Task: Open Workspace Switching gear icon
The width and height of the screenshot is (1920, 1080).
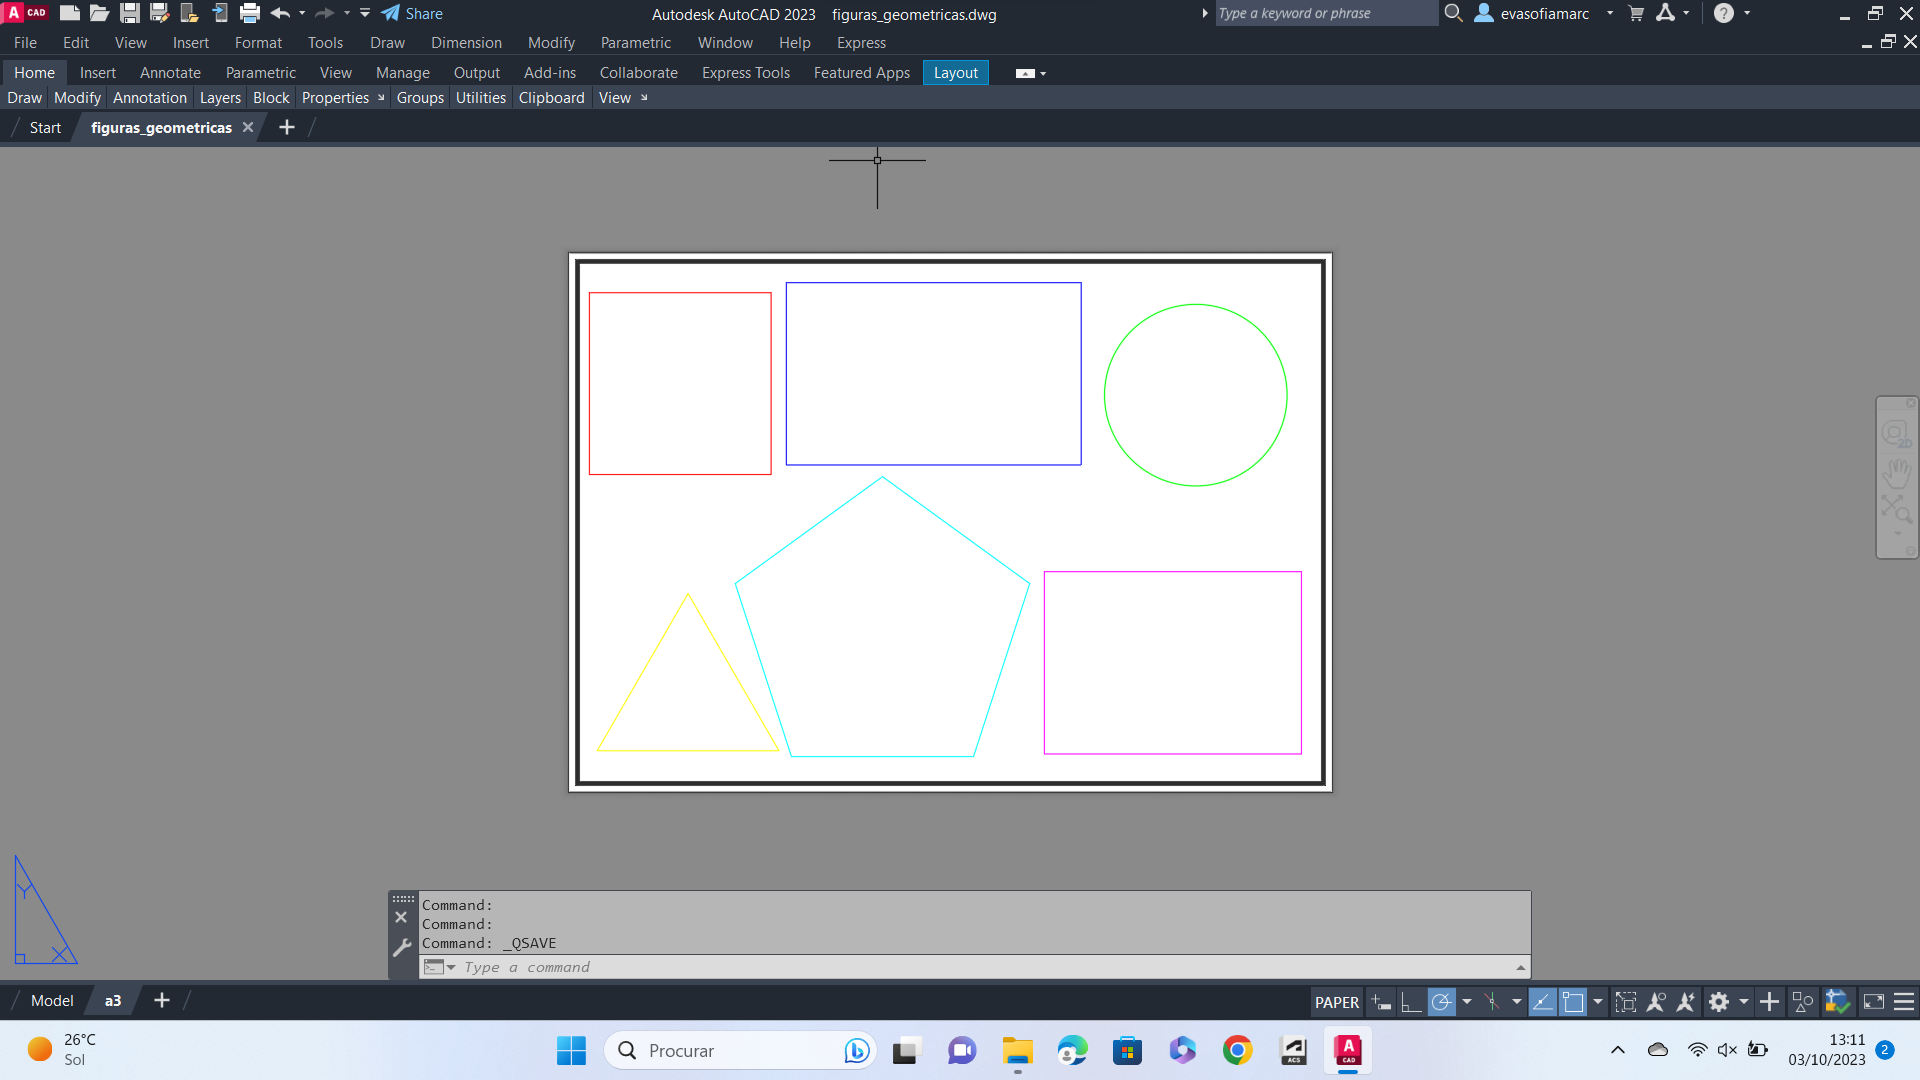Action: pyautogui.click(x=1719, y=1002)
